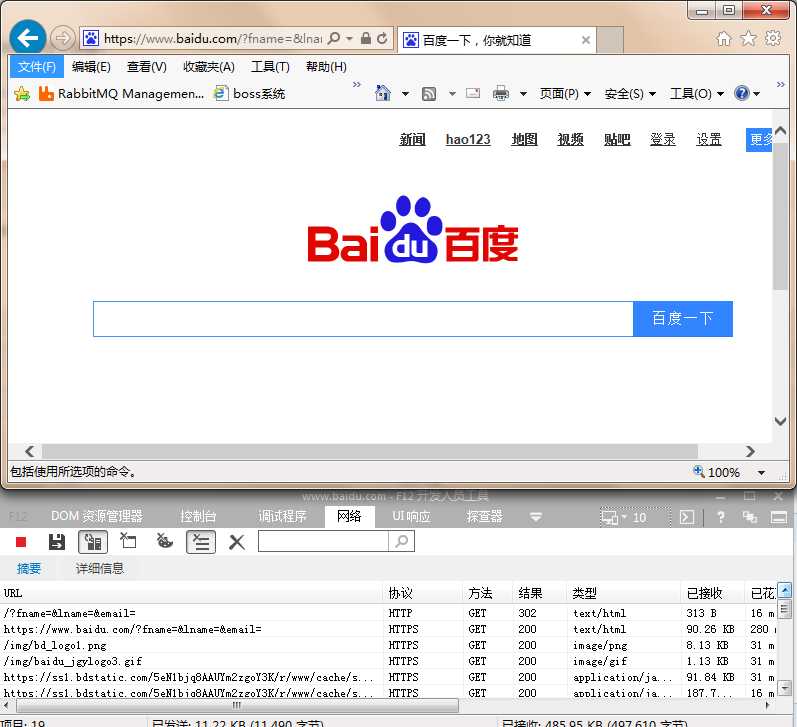The image size is (797, 727).
Task: Click the 登录 link
Action: [663, 139]
